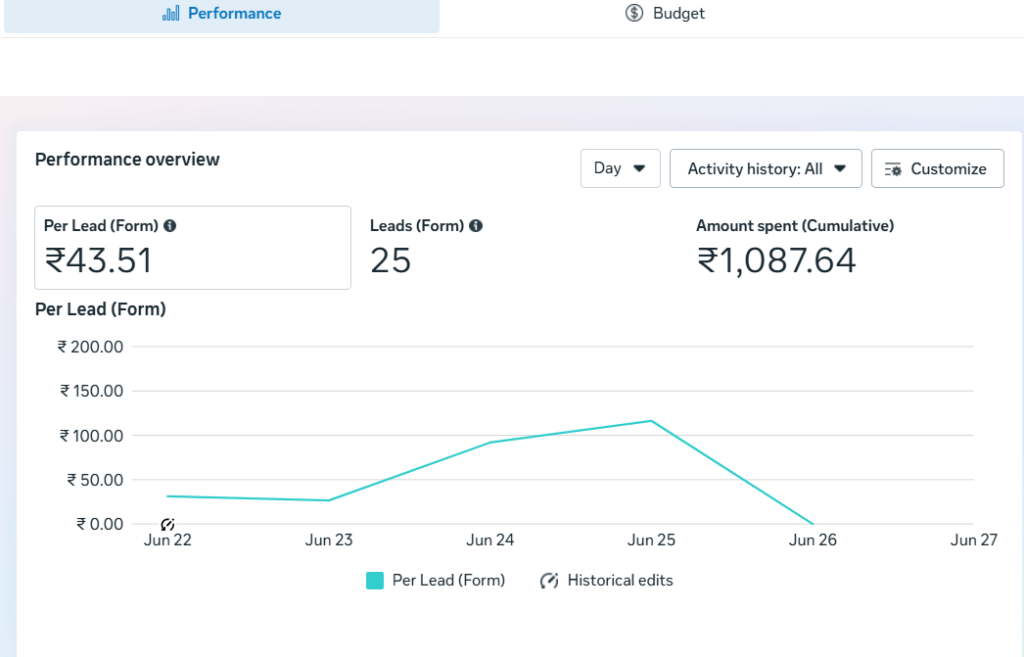Click Historical edits legend icon
1024x657 pixels.
[x=549, y=581]
